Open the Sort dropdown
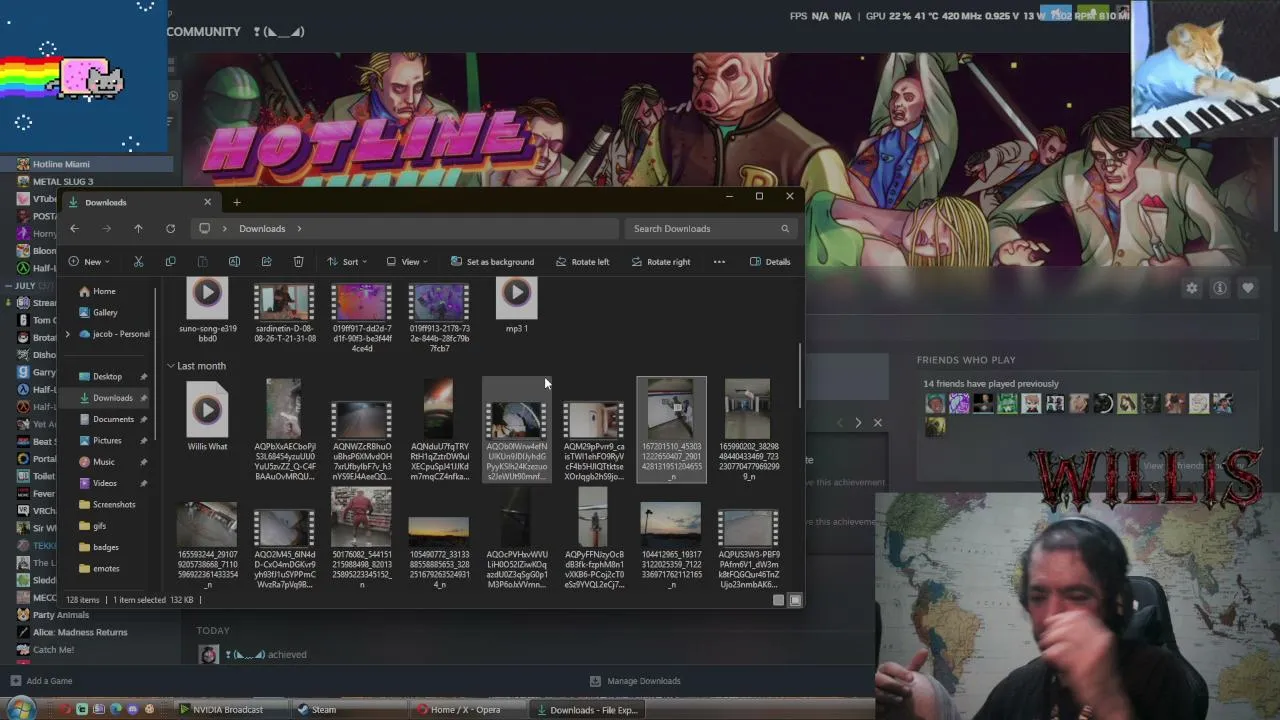 347,262
